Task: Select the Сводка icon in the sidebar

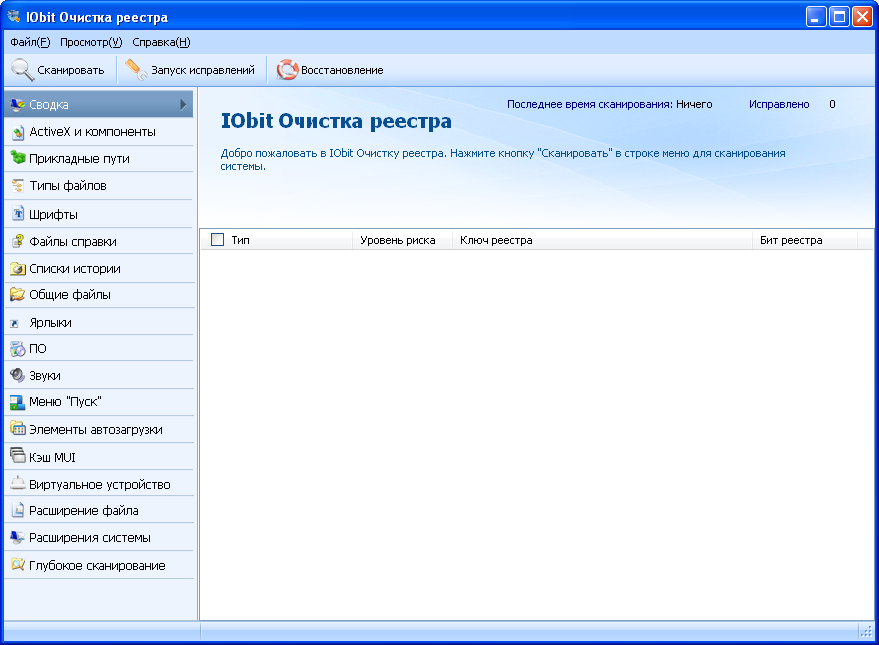Action: (x=17, y=104)
